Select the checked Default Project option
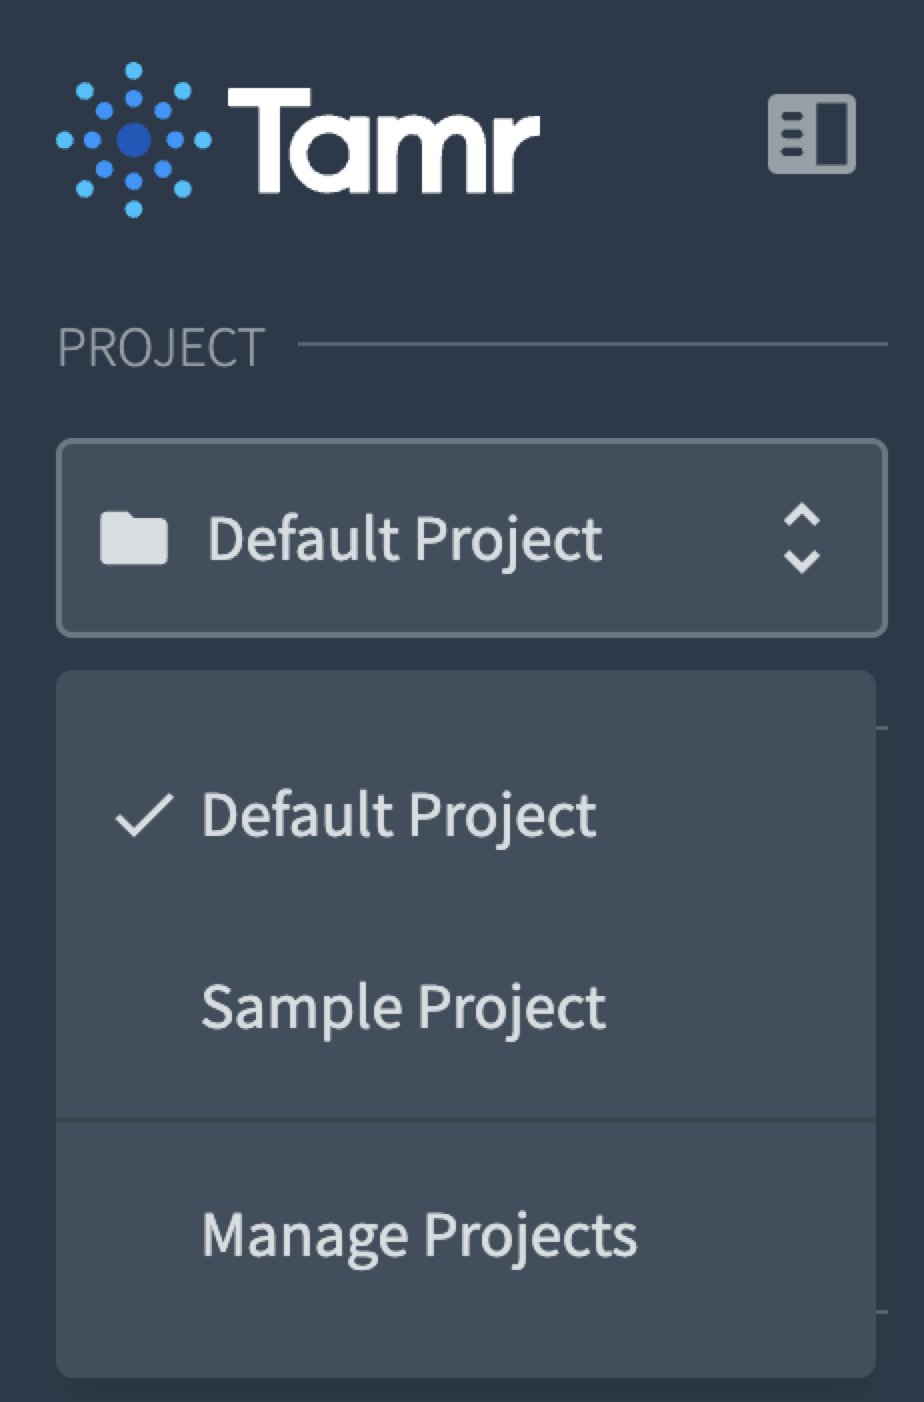 pyautogui.click(x=466, y=814)
